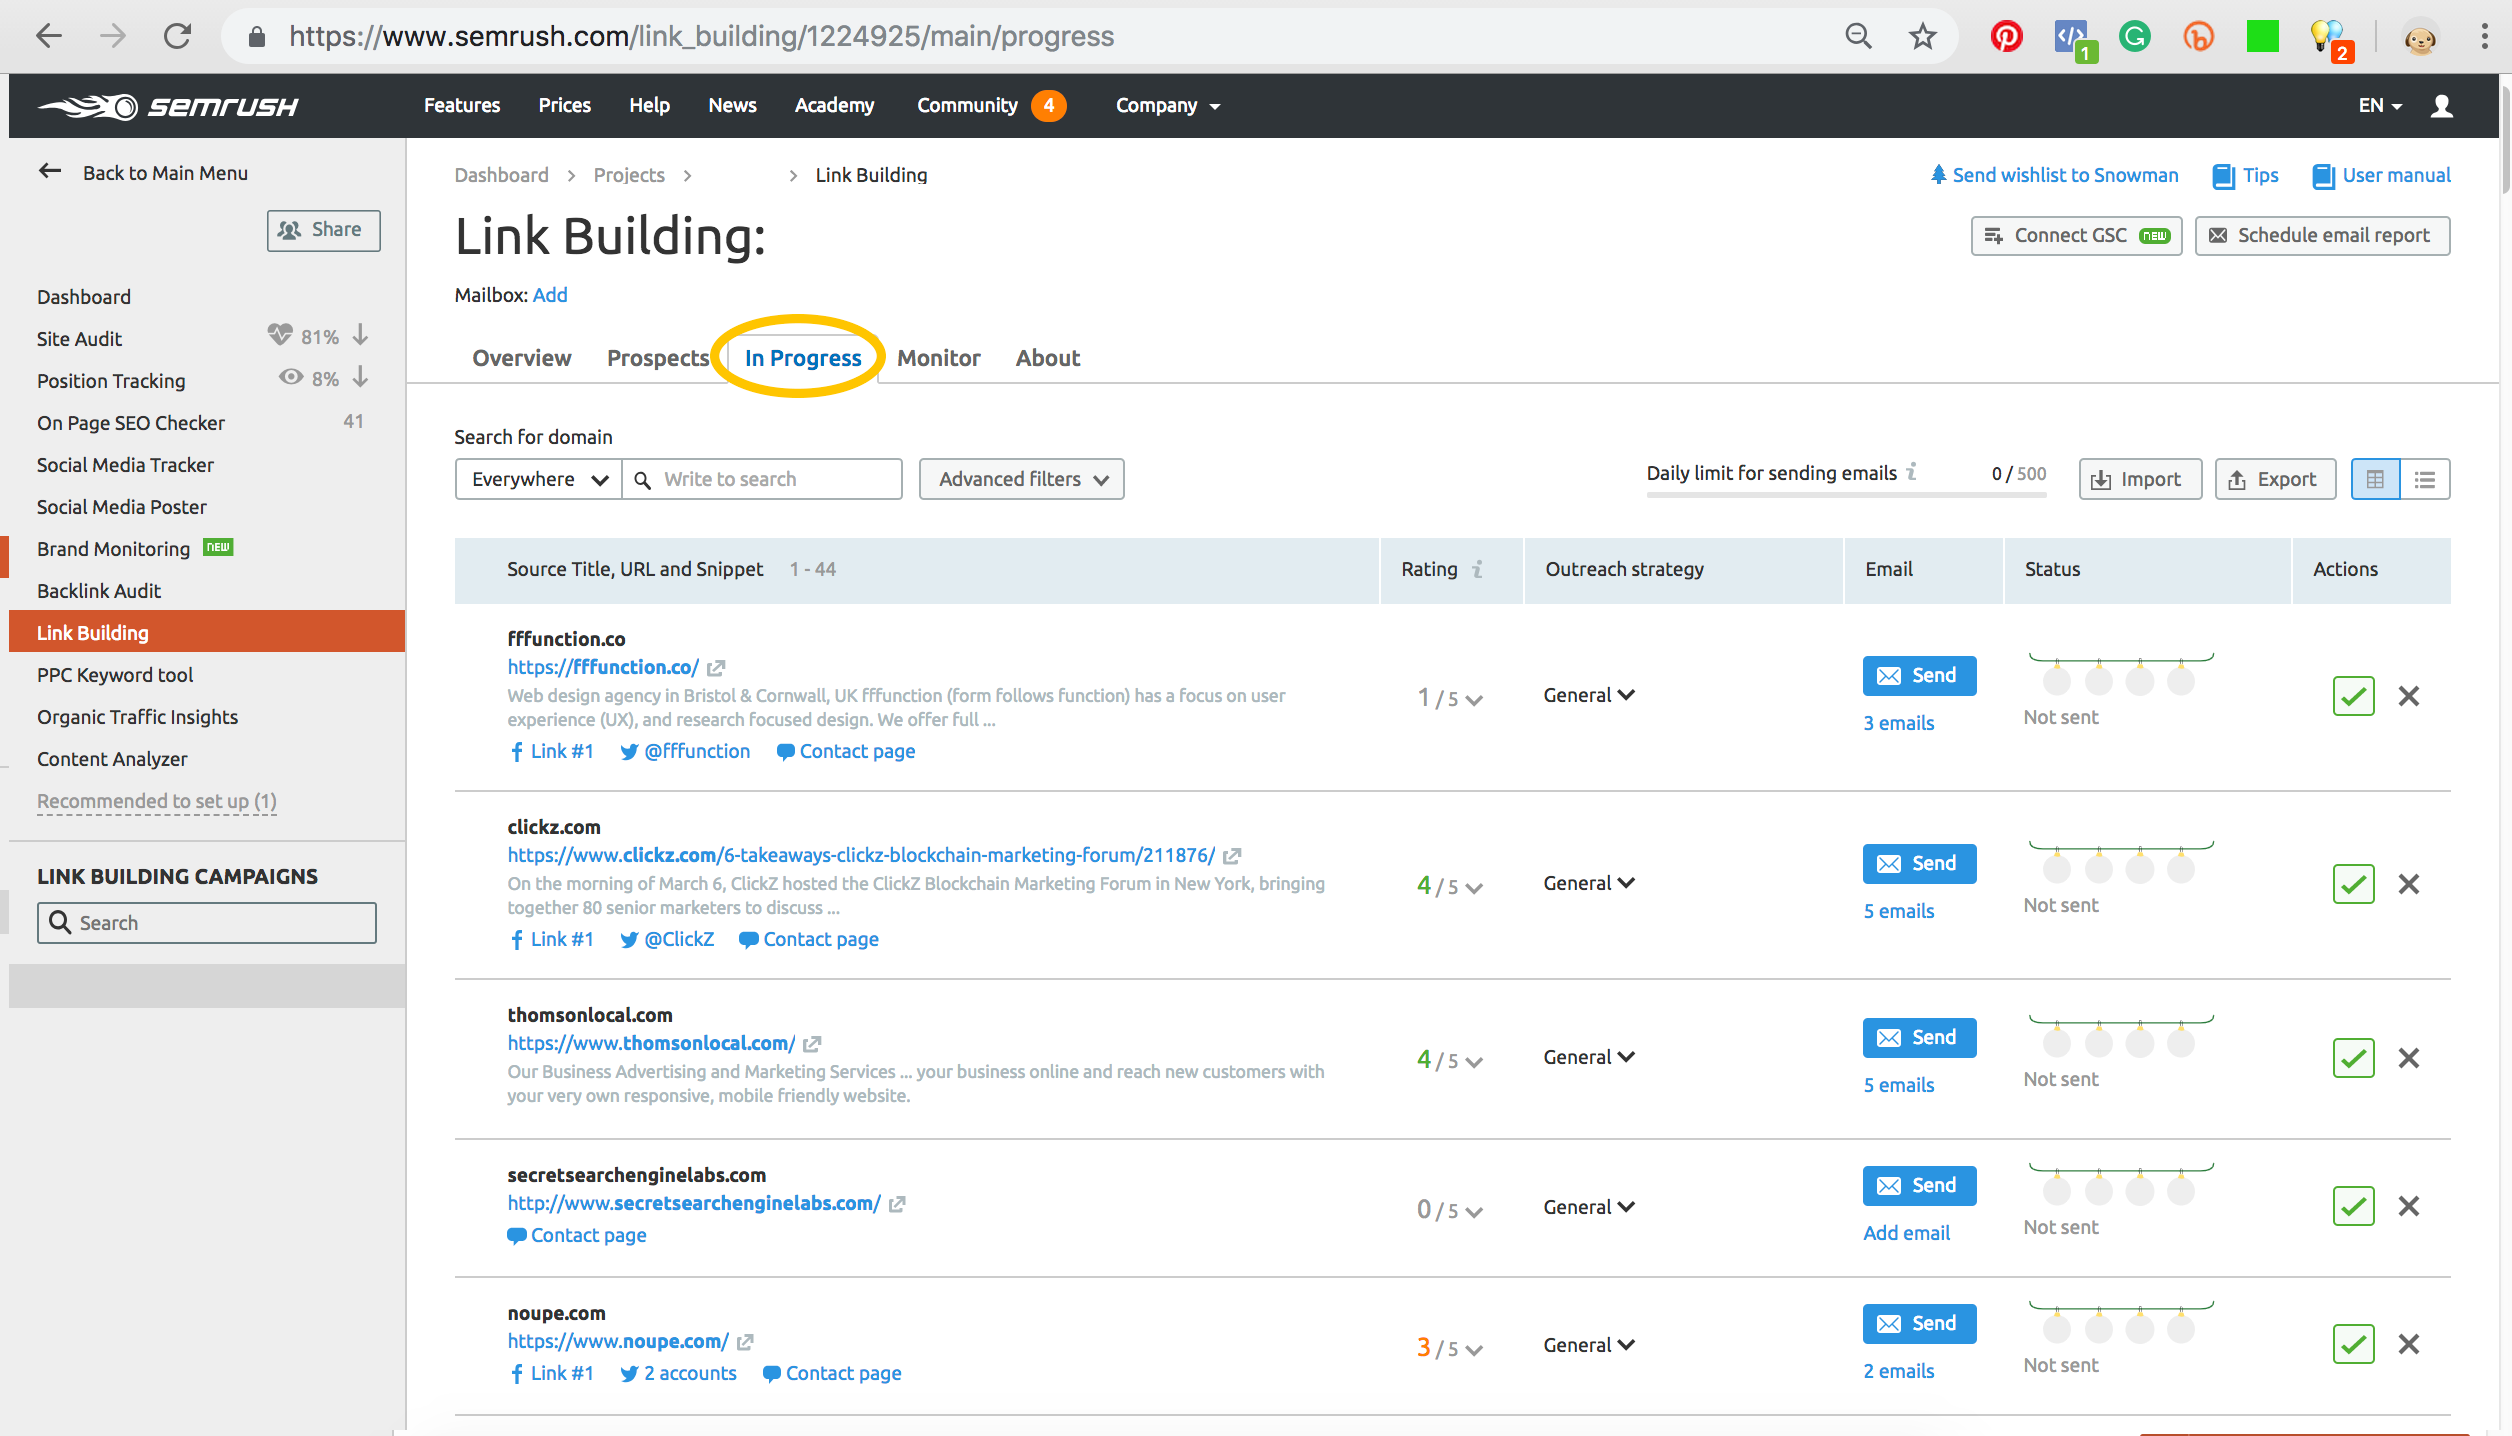
Task: Open external link icon for thomsonlocal.com
Action: 812,1044
